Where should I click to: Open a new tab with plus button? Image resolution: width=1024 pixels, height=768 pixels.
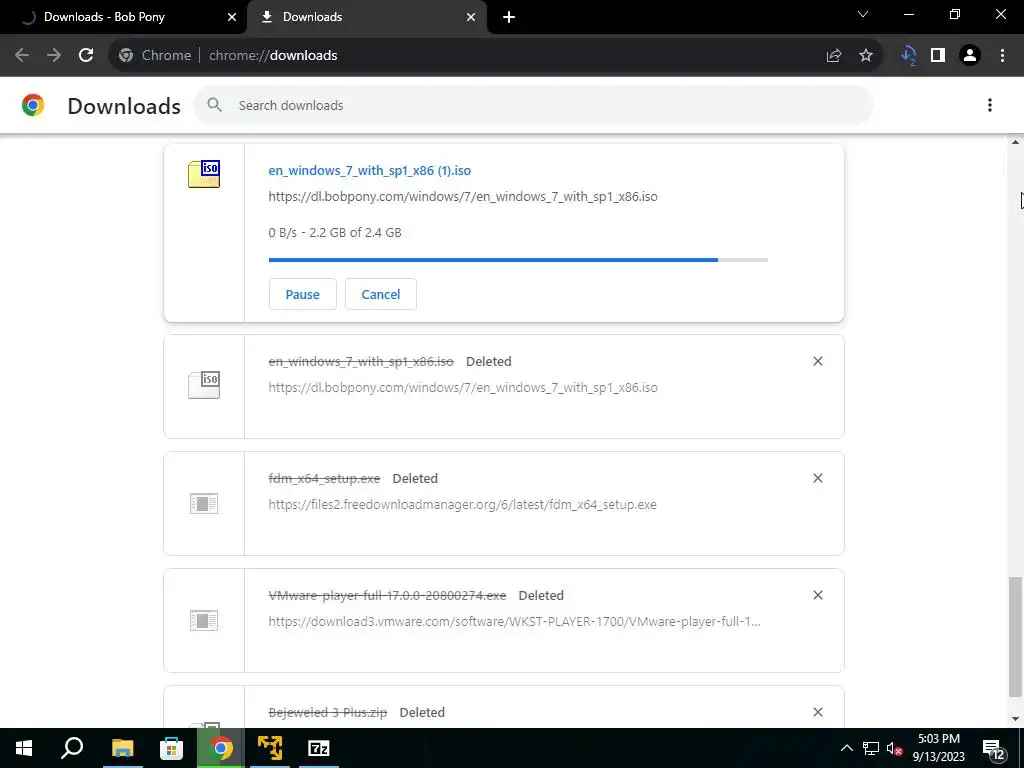click(x=509, y=17)
